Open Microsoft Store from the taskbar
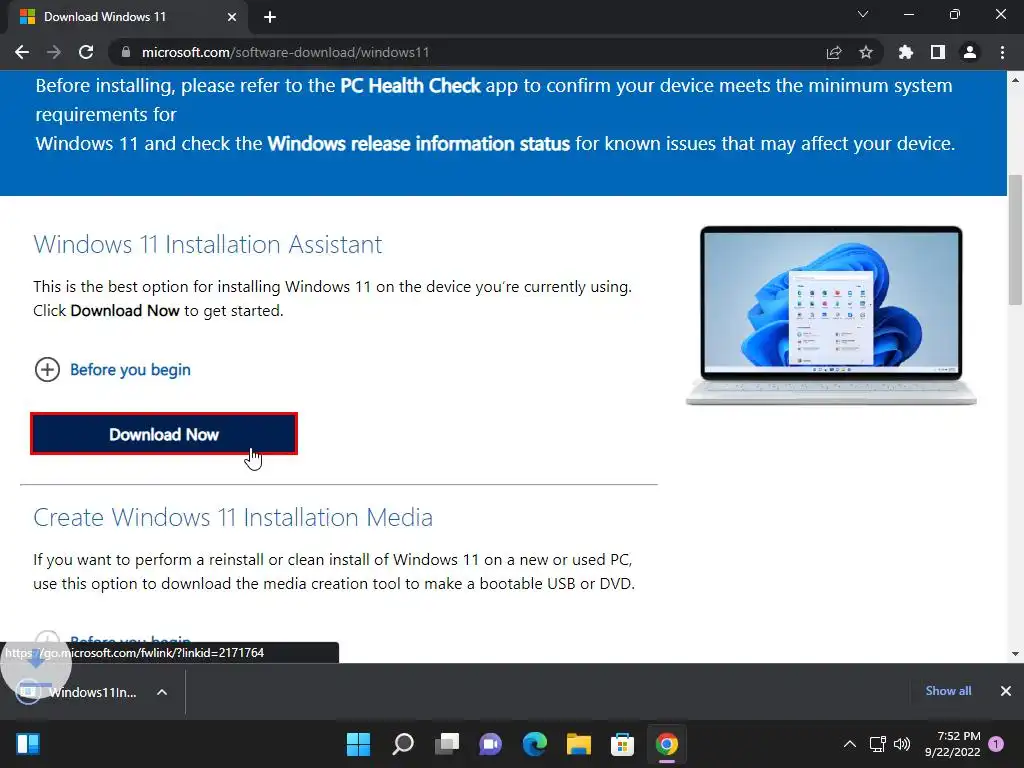Viewport: 1024px width, 768px height. click(622, 744)
